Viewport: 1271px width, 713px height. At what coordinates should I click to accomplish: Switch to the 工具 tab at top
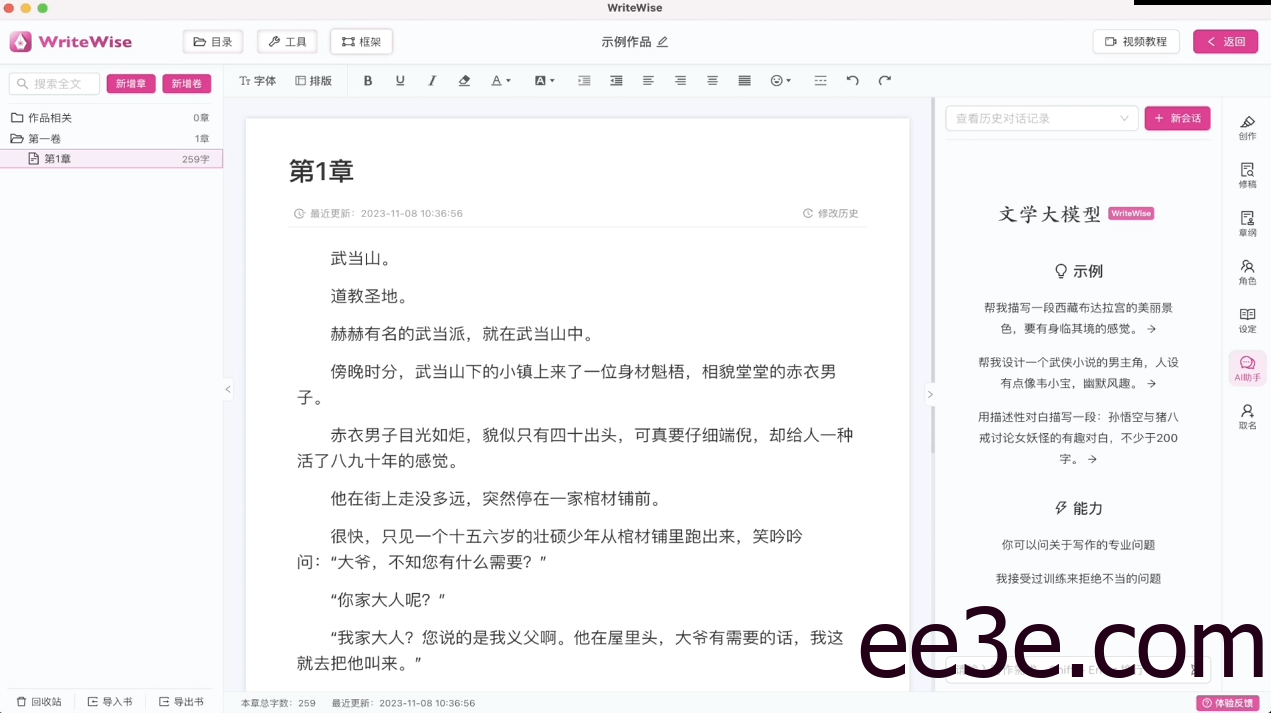(x=287, y=41)
